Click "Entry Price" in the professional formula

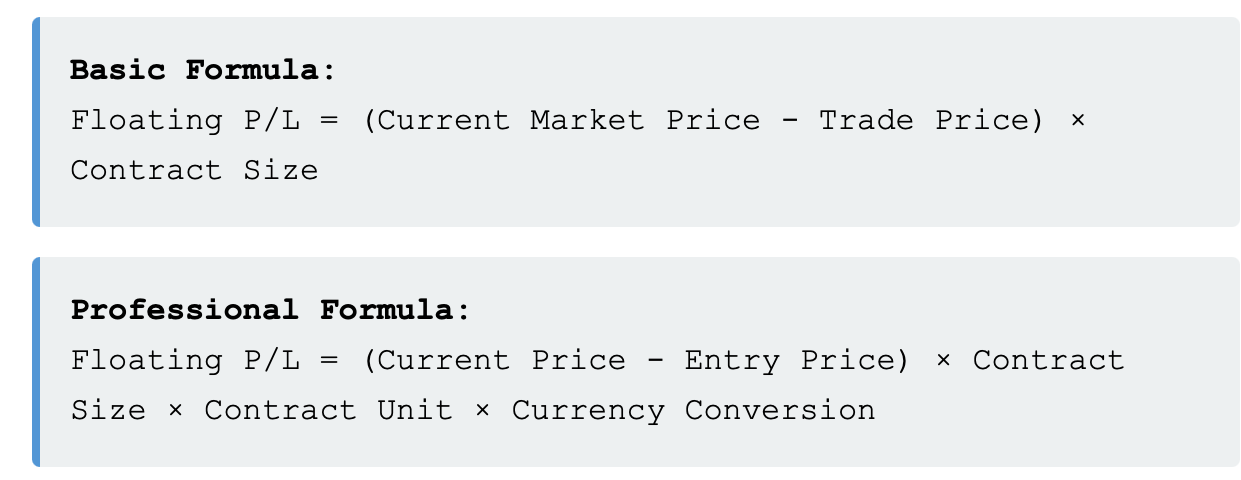click(790, 360)
